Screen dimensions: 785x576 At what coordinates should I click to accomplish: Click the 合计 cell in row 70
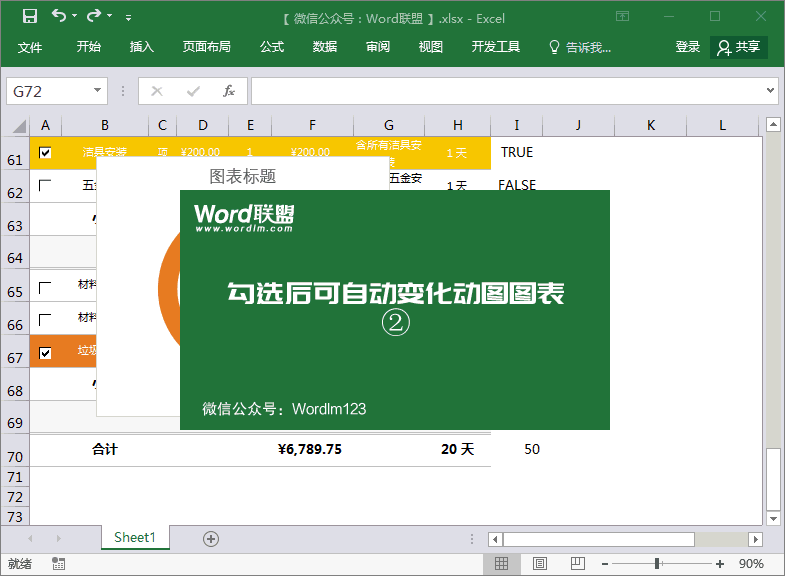click(x=105, y=449)
